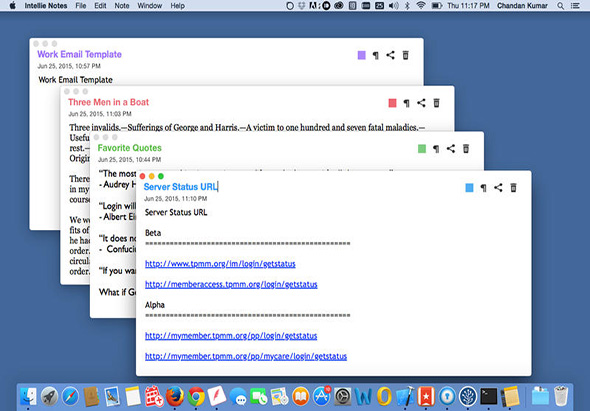
Task: Share the Work Email Template note
Action: (391, 55)
